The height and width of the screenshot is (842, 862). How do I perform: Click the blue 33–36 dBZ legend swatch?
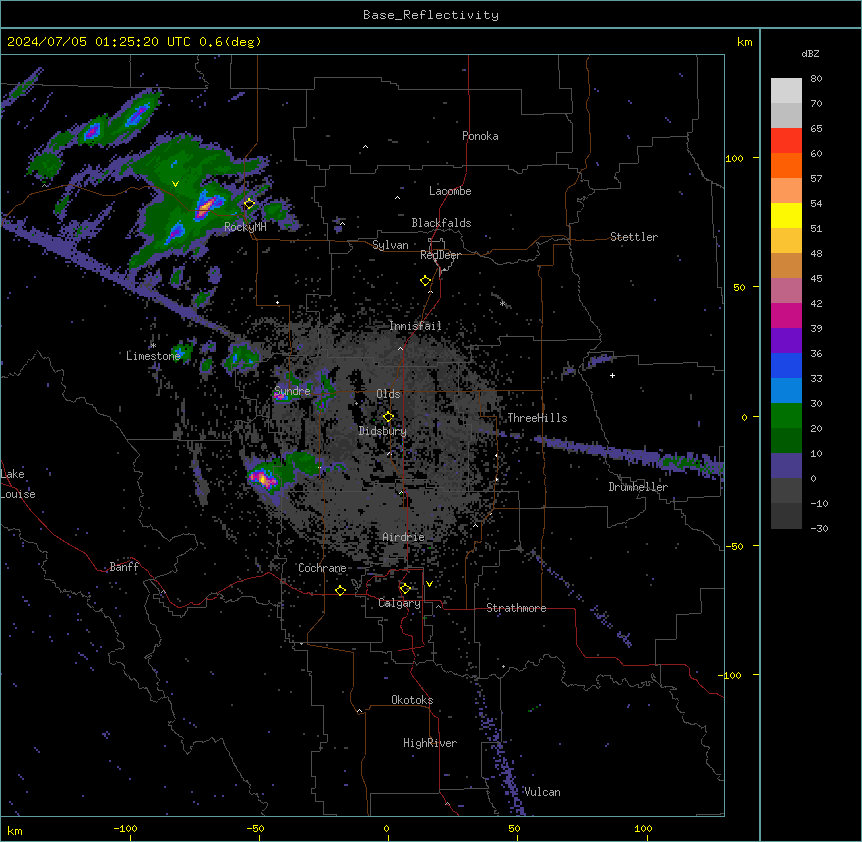[786, 365]
